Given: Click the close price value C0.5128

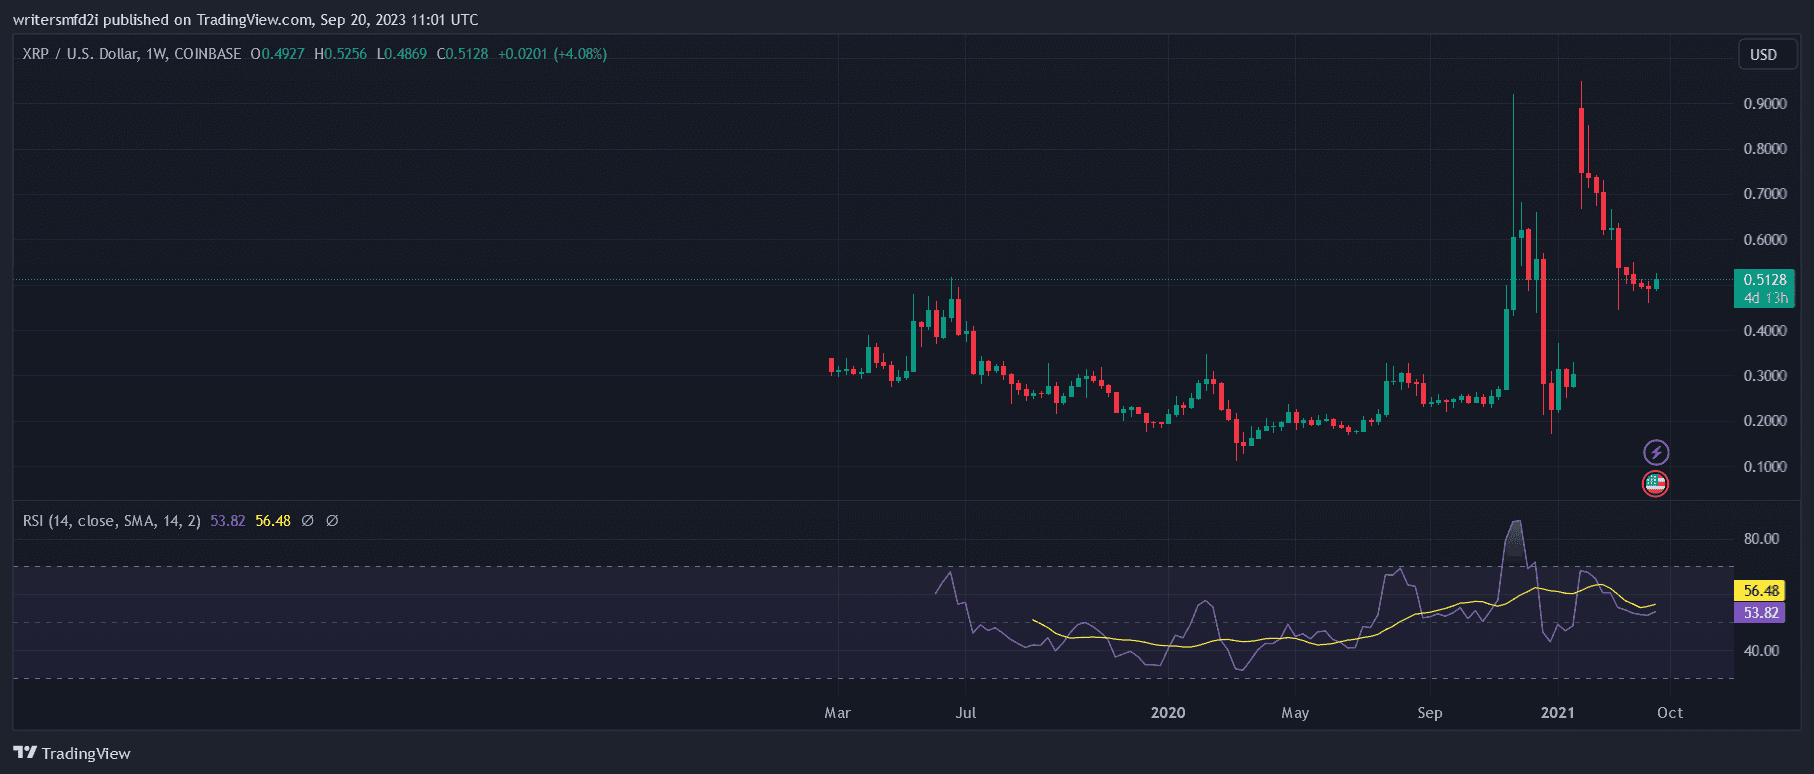Looking at the screenshot, I should click(462, 54).
